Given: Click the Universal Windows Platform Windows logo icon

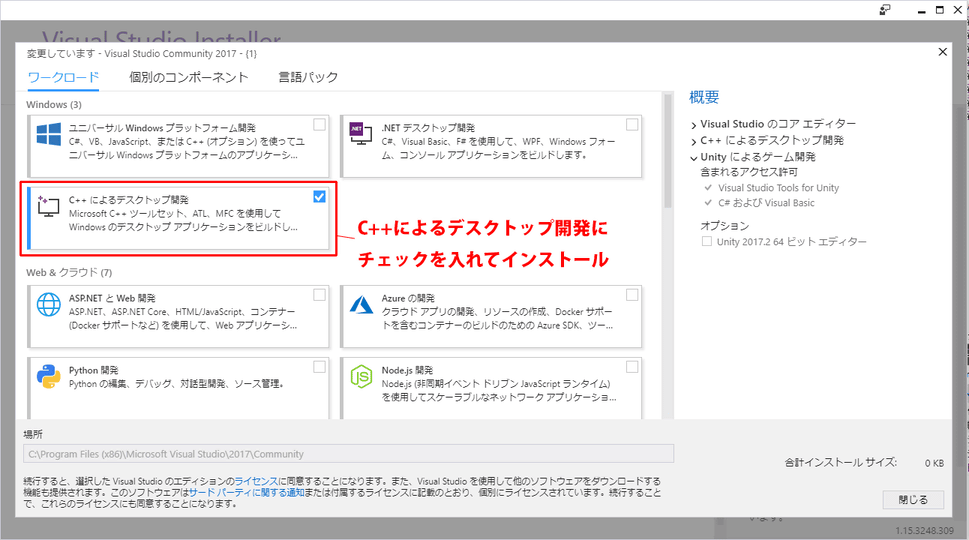Looking at the screenshot, I should click(49, 134).
